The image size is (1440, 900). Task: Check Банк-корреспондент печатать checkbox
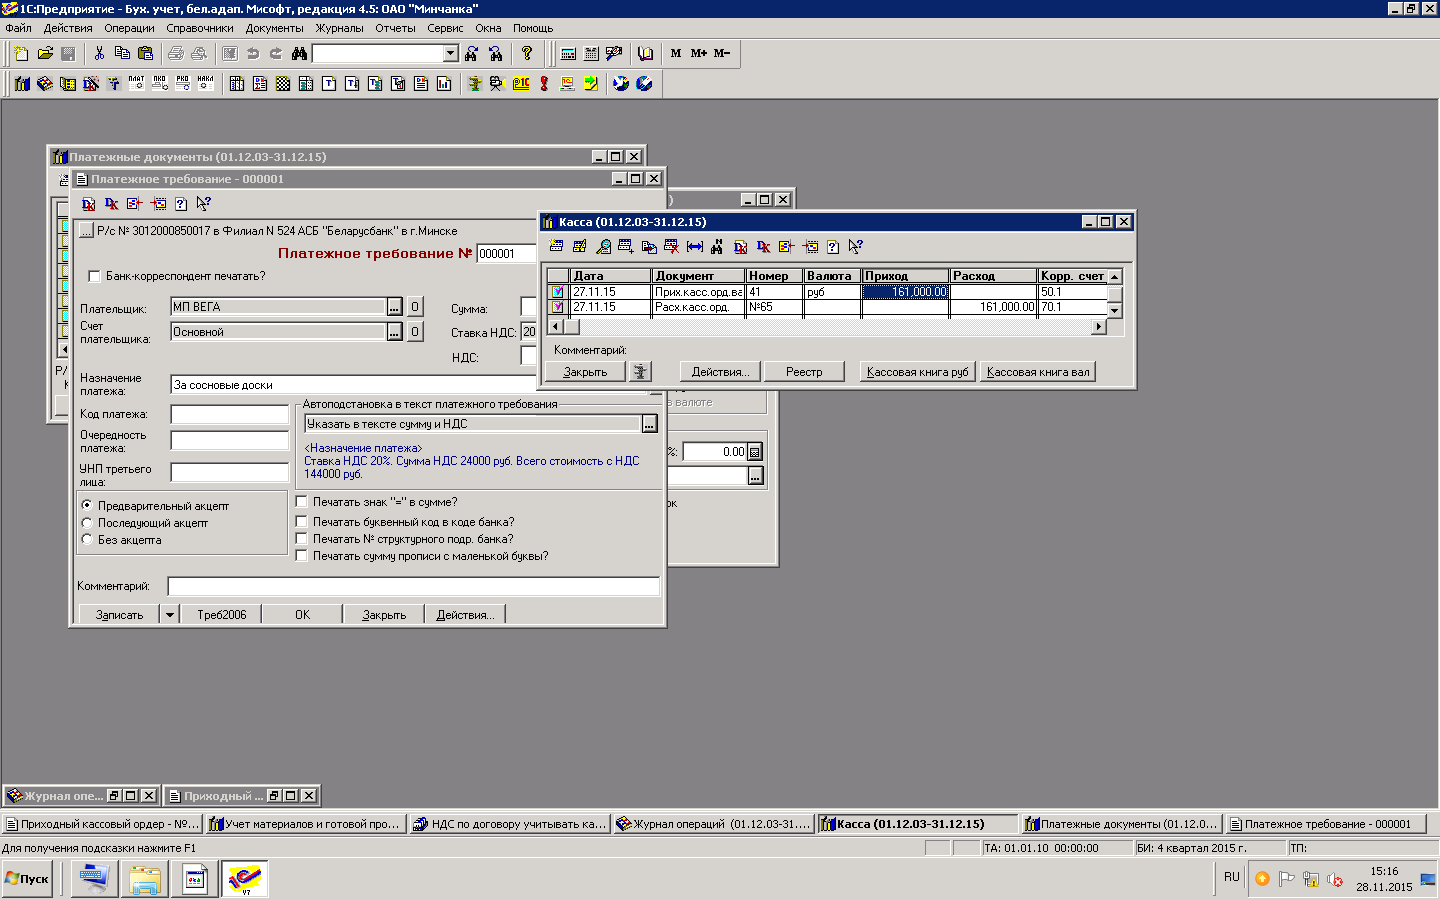pyautogui.click(x=95, y=276)
